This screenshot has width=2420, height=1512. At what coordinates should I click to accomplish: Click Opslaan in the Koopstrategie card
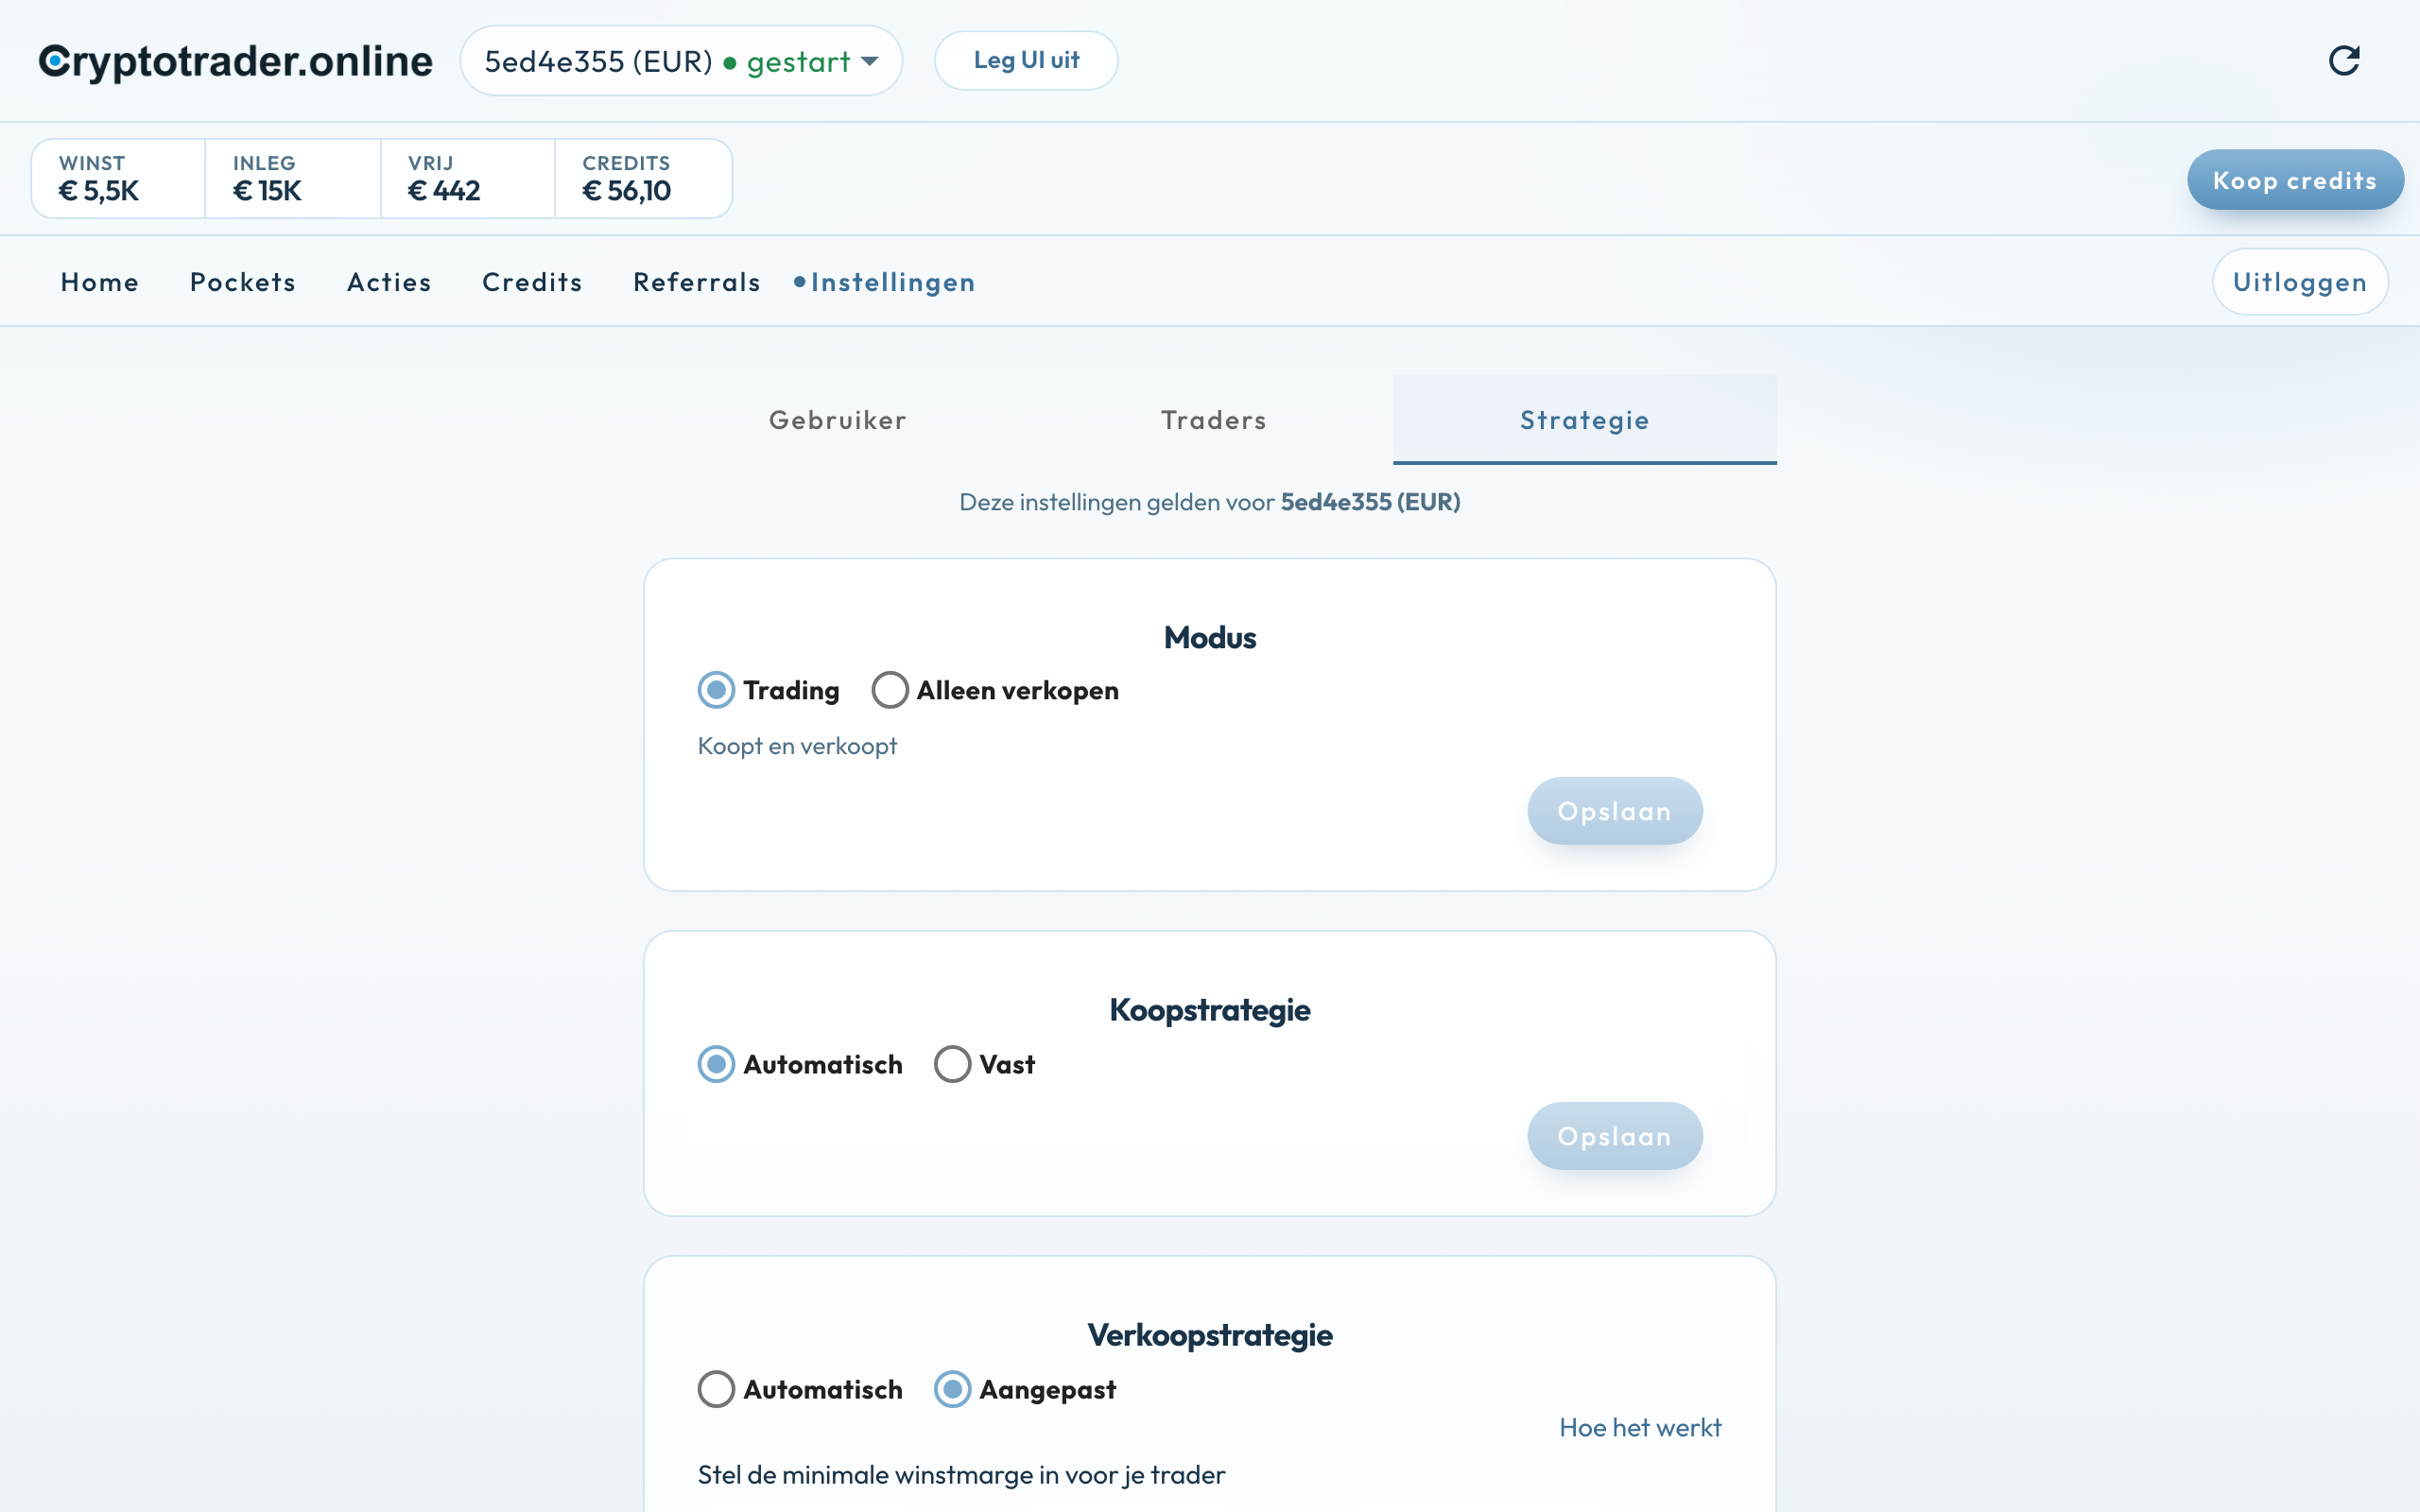tap(1614, 1136)
